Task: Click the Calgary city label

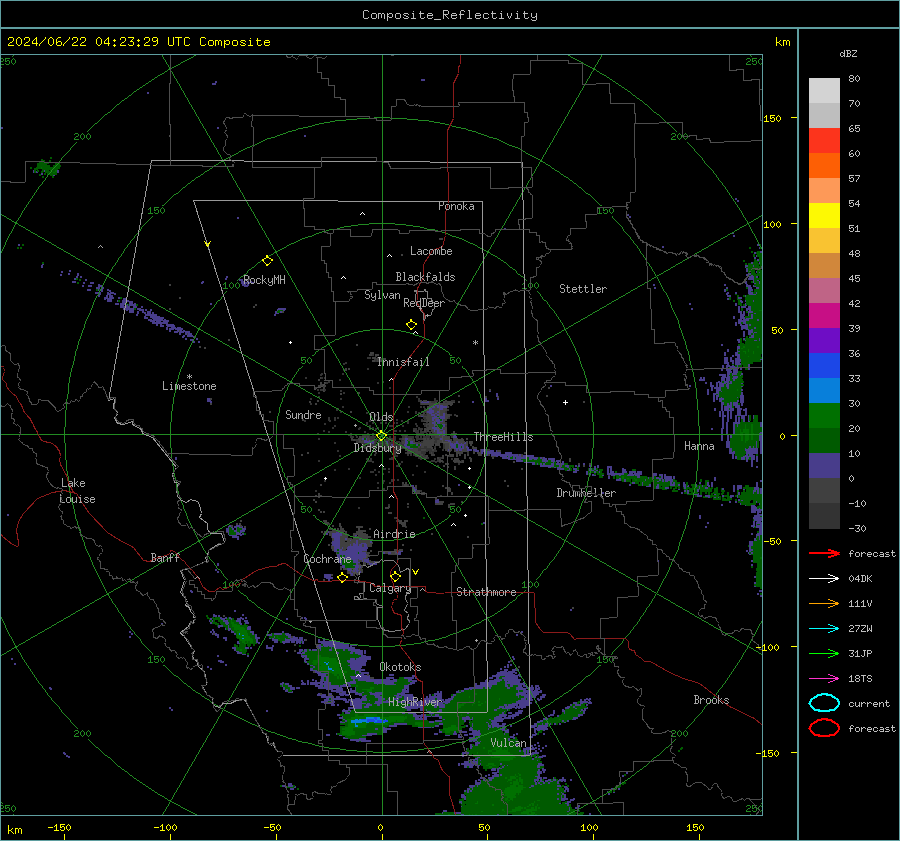Action: point(390,588)
